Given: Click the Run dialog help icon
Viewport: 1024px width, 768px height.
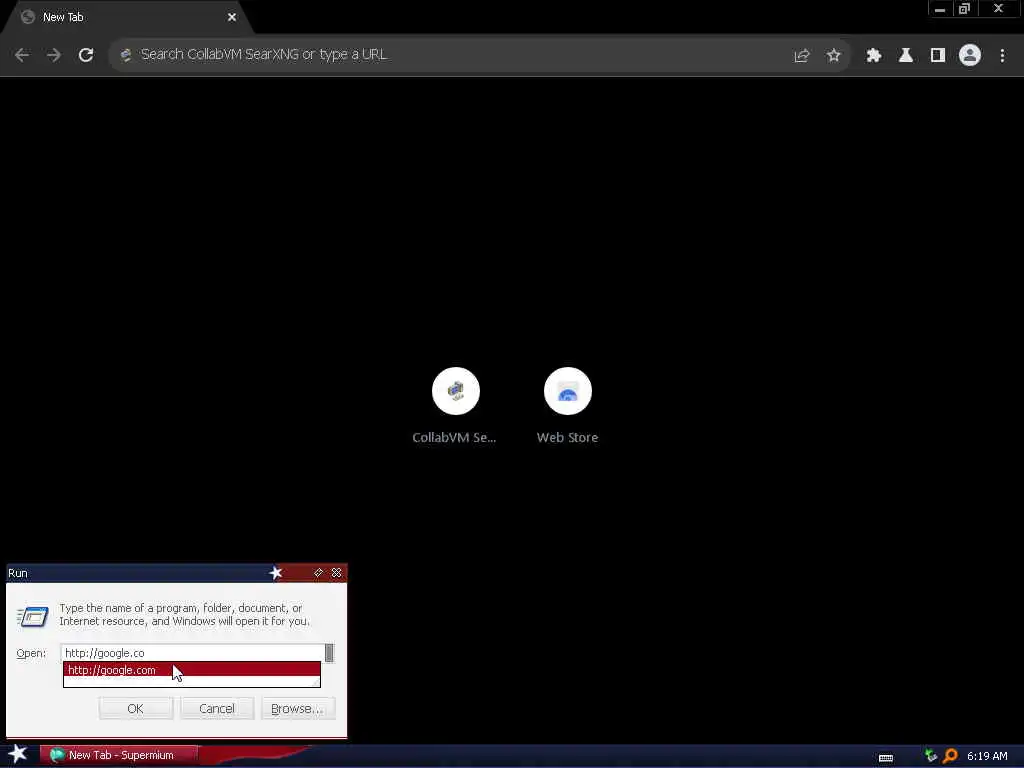Looking at the screenshot, I should coord(318,573).
